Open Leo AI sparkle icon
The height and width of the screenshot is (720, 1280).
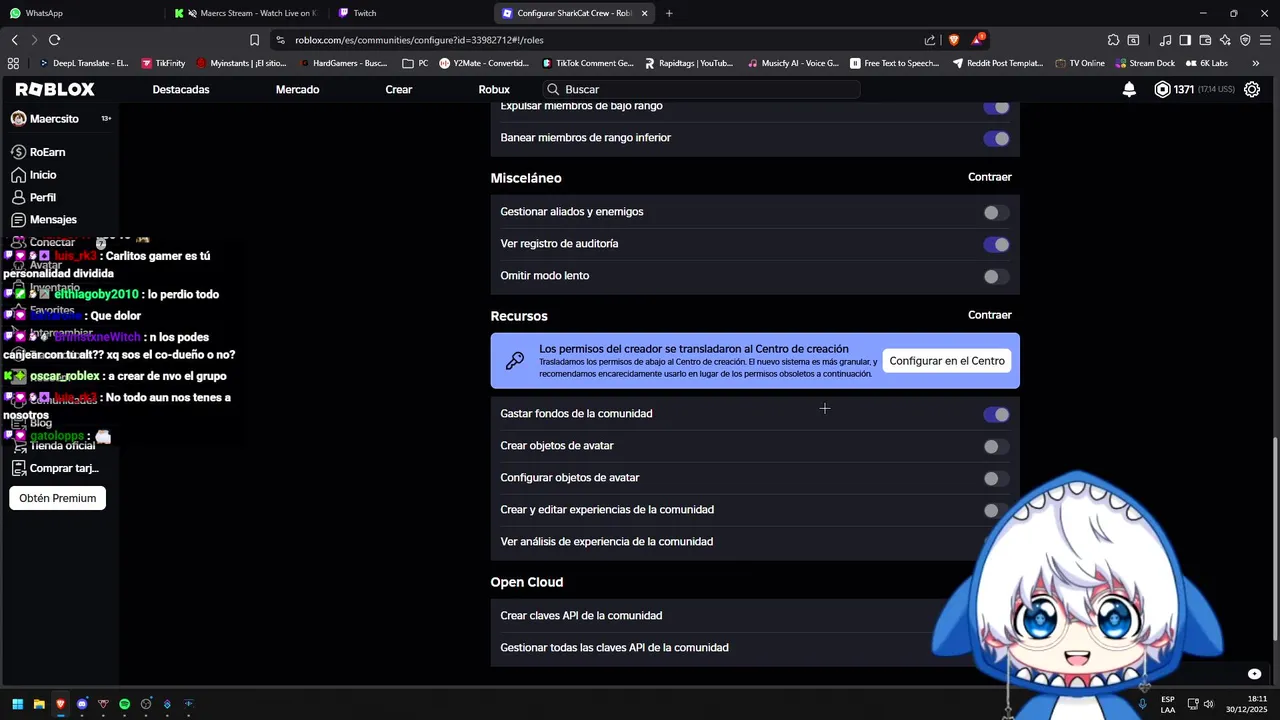coord(1225,40)
